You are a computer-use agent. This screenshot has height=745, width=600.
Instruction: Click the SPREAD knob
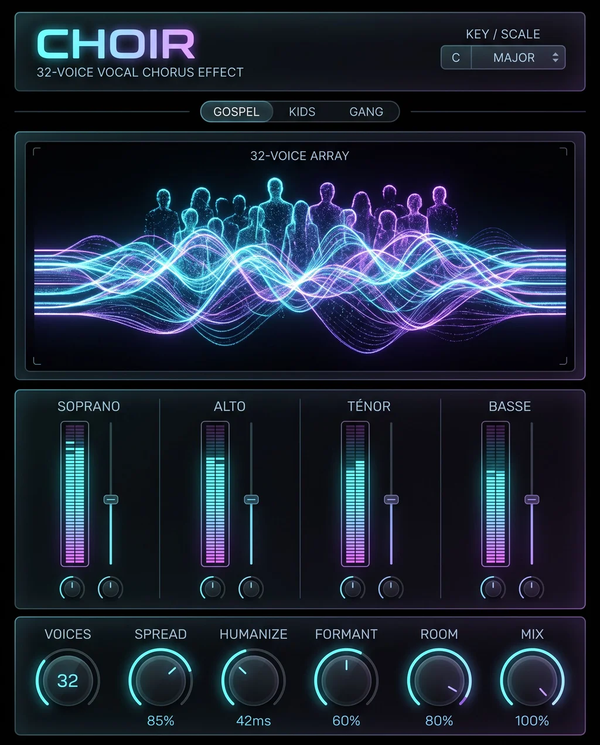tap(160, 680)
